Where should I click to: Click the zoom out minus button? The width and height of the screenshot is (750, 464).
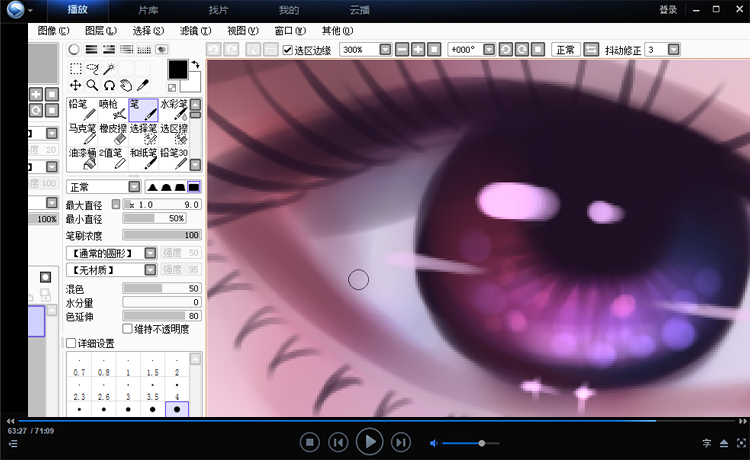pos(402,50)
